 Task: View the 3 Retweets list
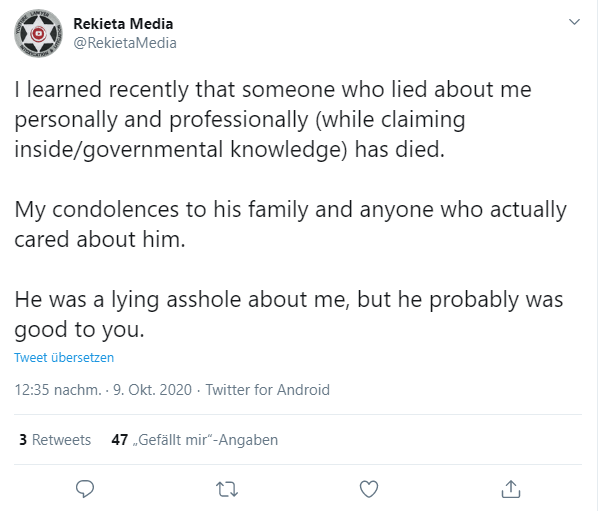[55, 440]
